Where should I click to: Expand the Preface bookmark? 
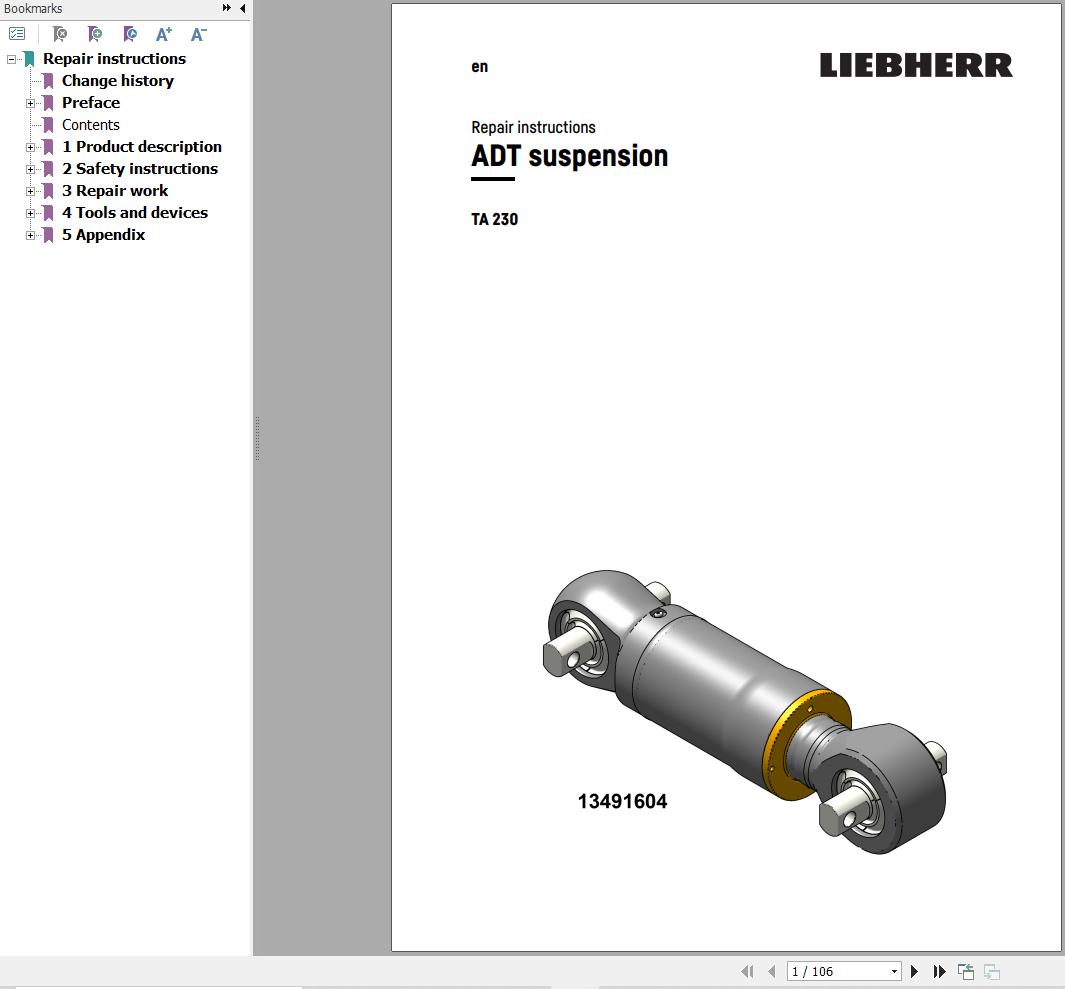[30, 103]
